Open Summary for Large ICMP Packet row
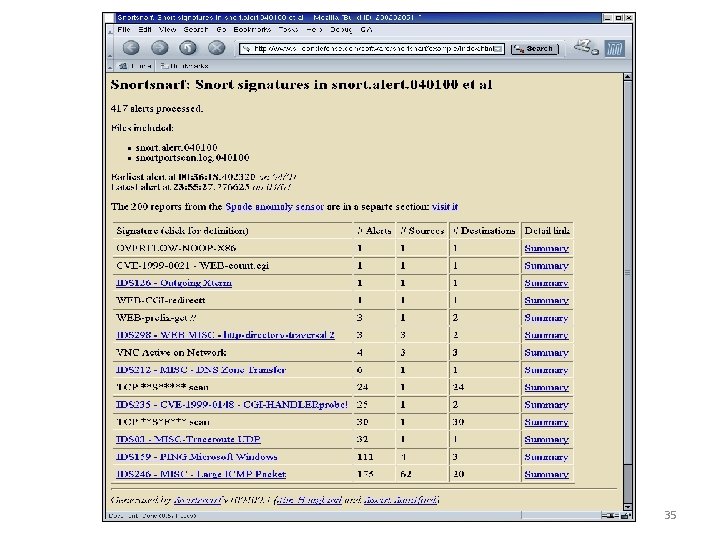Image resolution: width=720 pixels, height=540 pixels. click(546, 474)
